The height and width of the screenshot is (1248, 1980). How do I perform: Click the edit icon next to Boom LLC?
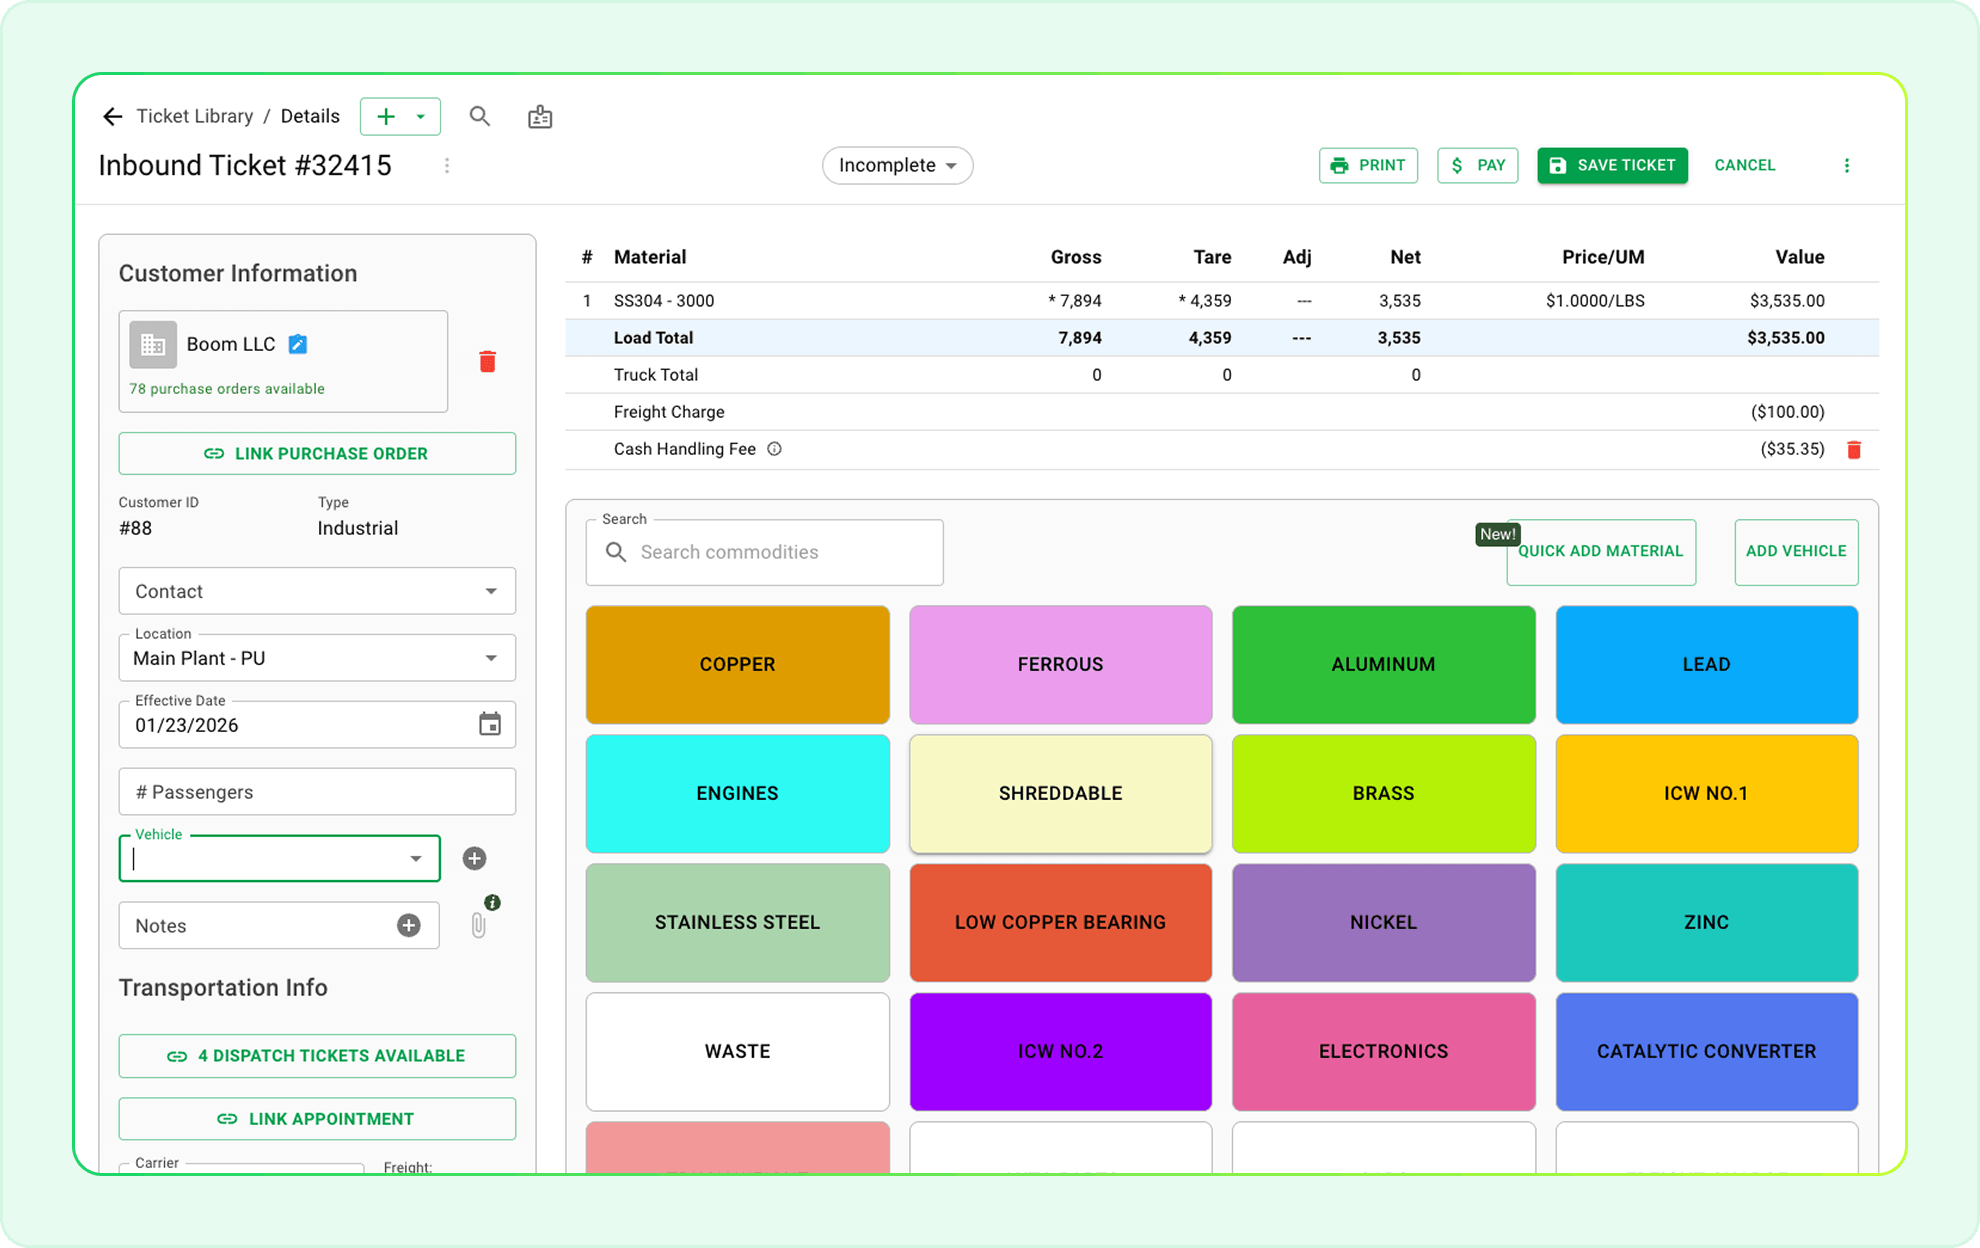point(298,344)
